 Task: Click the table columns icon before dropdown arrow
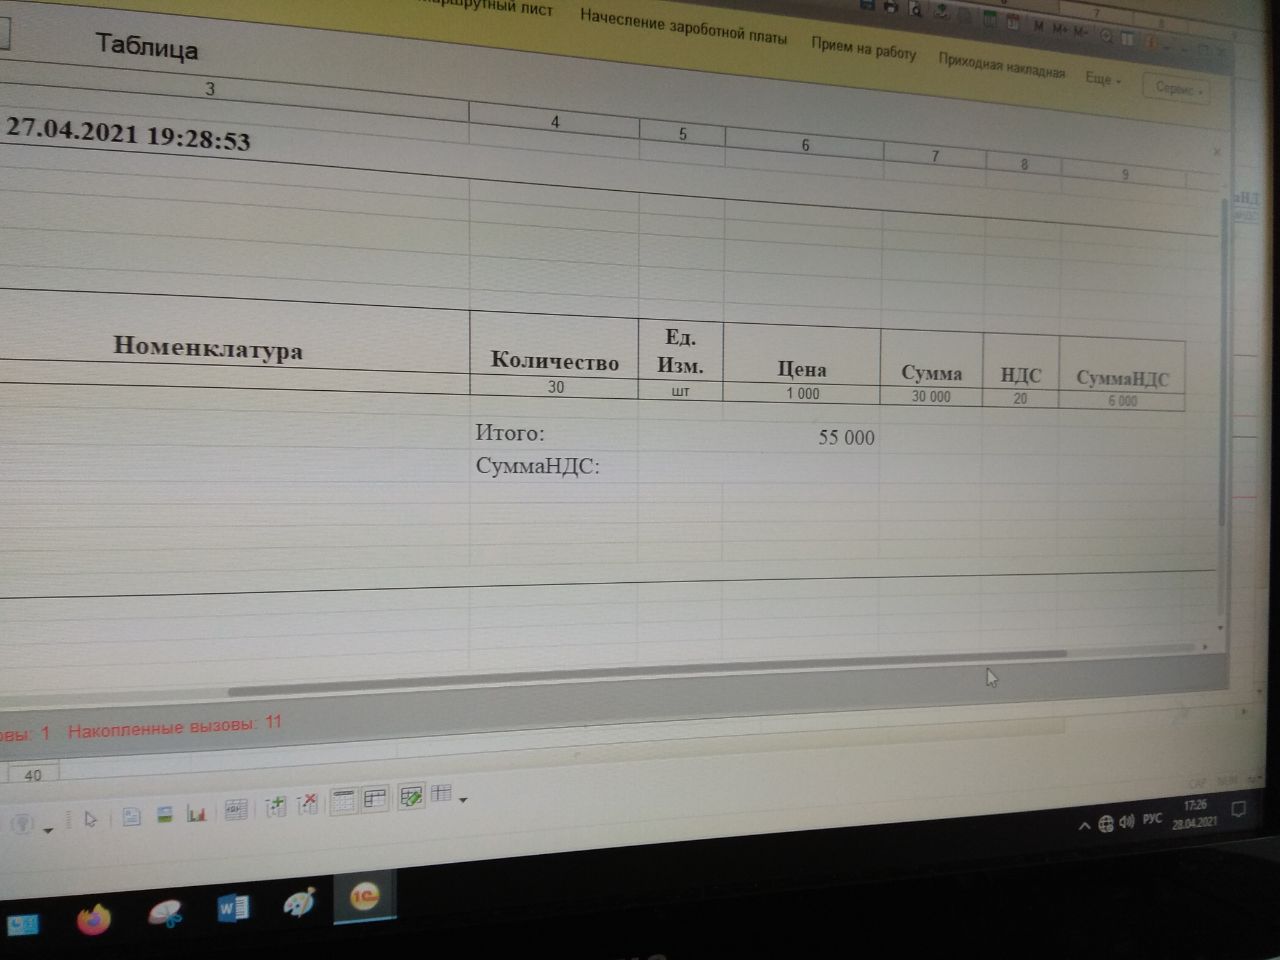[441, 795]
